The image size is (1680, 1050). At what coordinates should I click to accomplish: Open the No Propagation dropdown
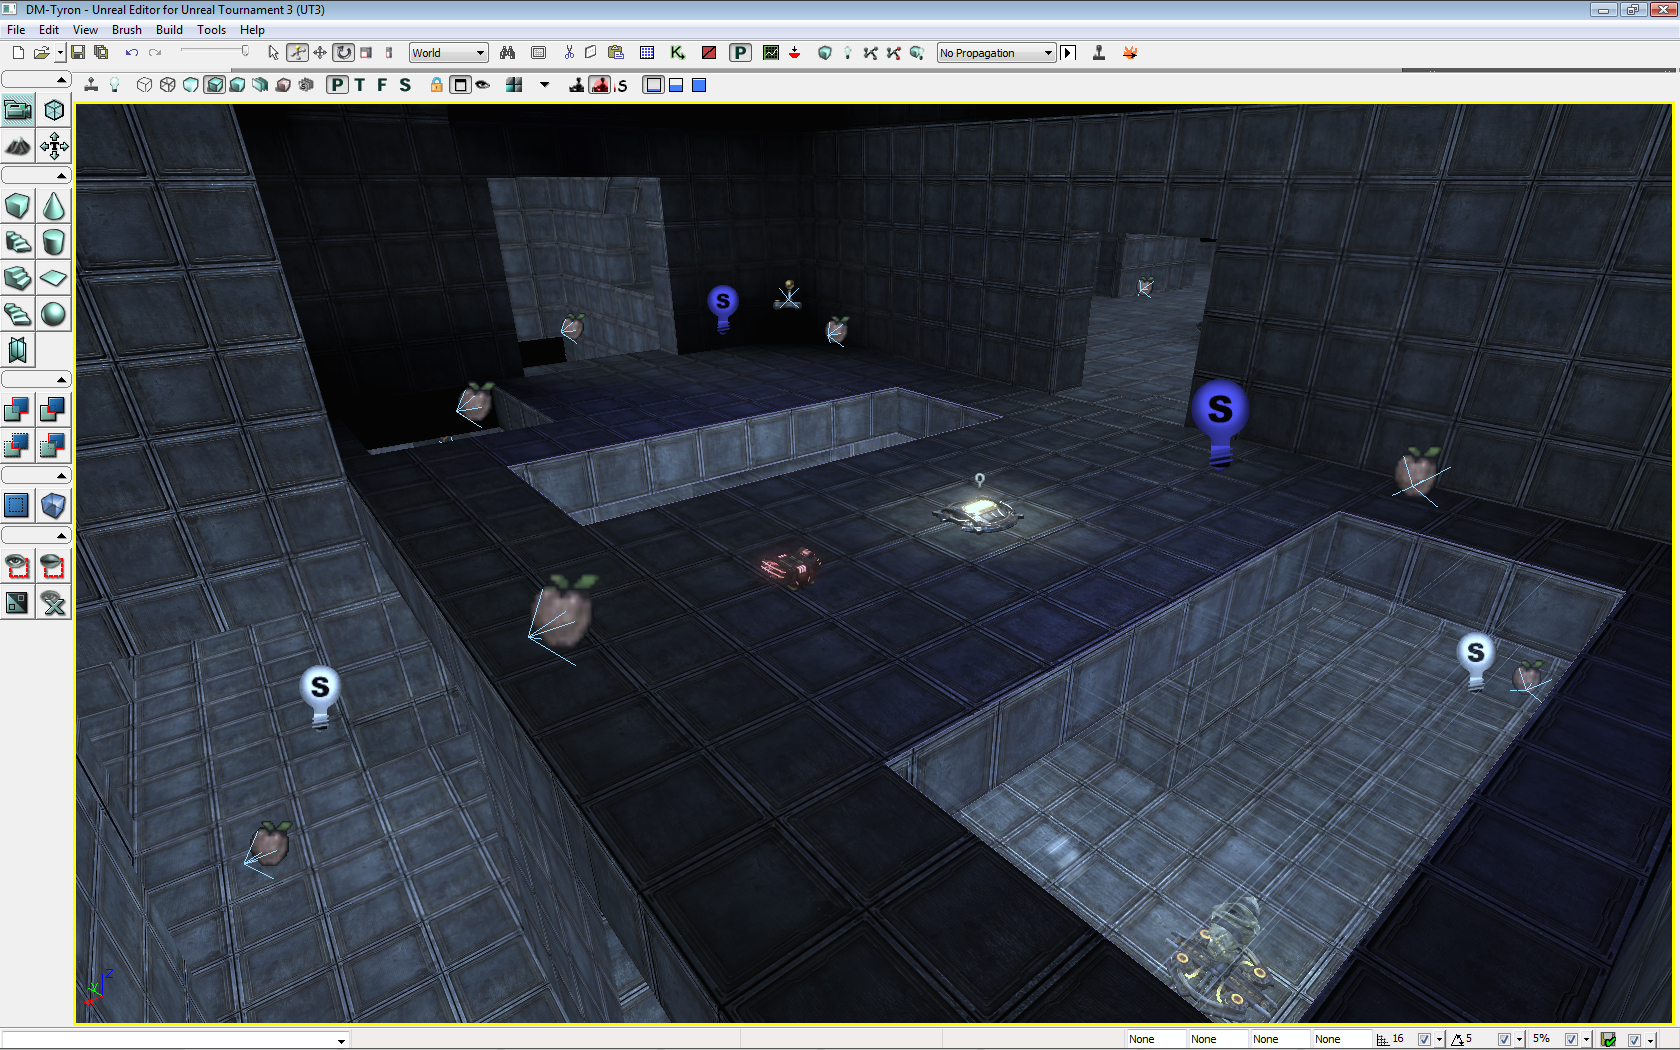click(996, 53)
